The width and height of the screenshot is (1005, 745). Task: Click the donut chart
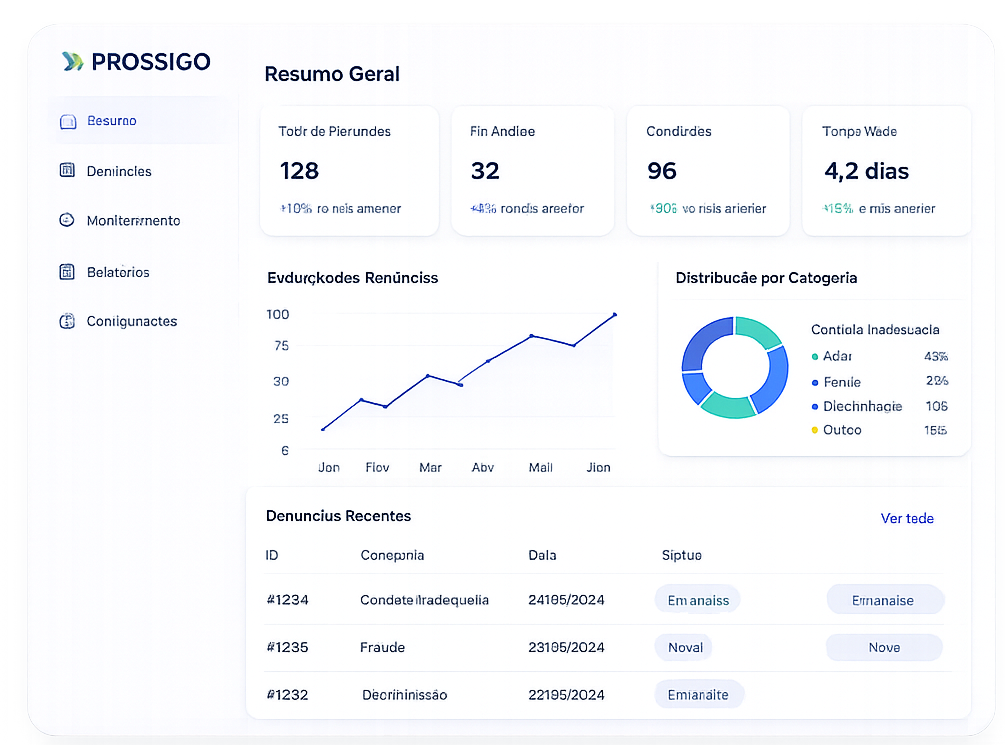pyautogui.click(x=735, y=367)
